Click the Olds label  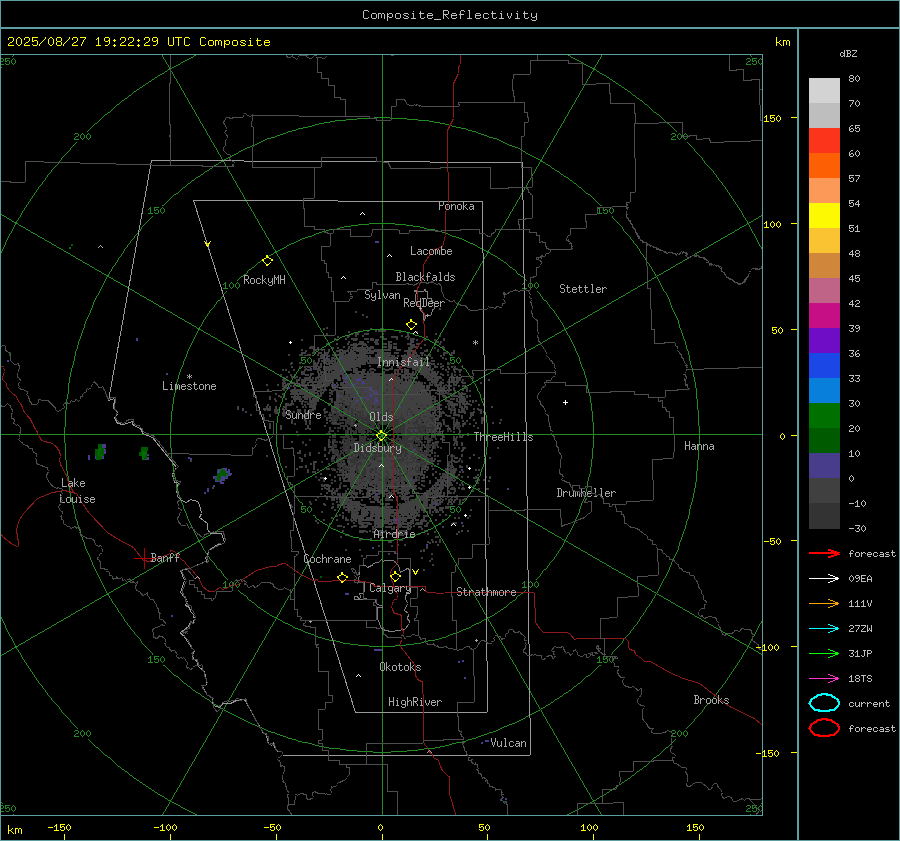coord(381,417)
